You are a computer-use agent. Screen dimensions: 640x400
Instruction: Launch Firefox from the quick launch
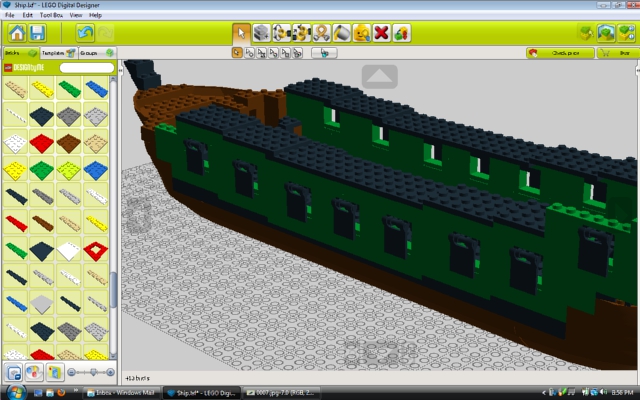click(61, 393)
